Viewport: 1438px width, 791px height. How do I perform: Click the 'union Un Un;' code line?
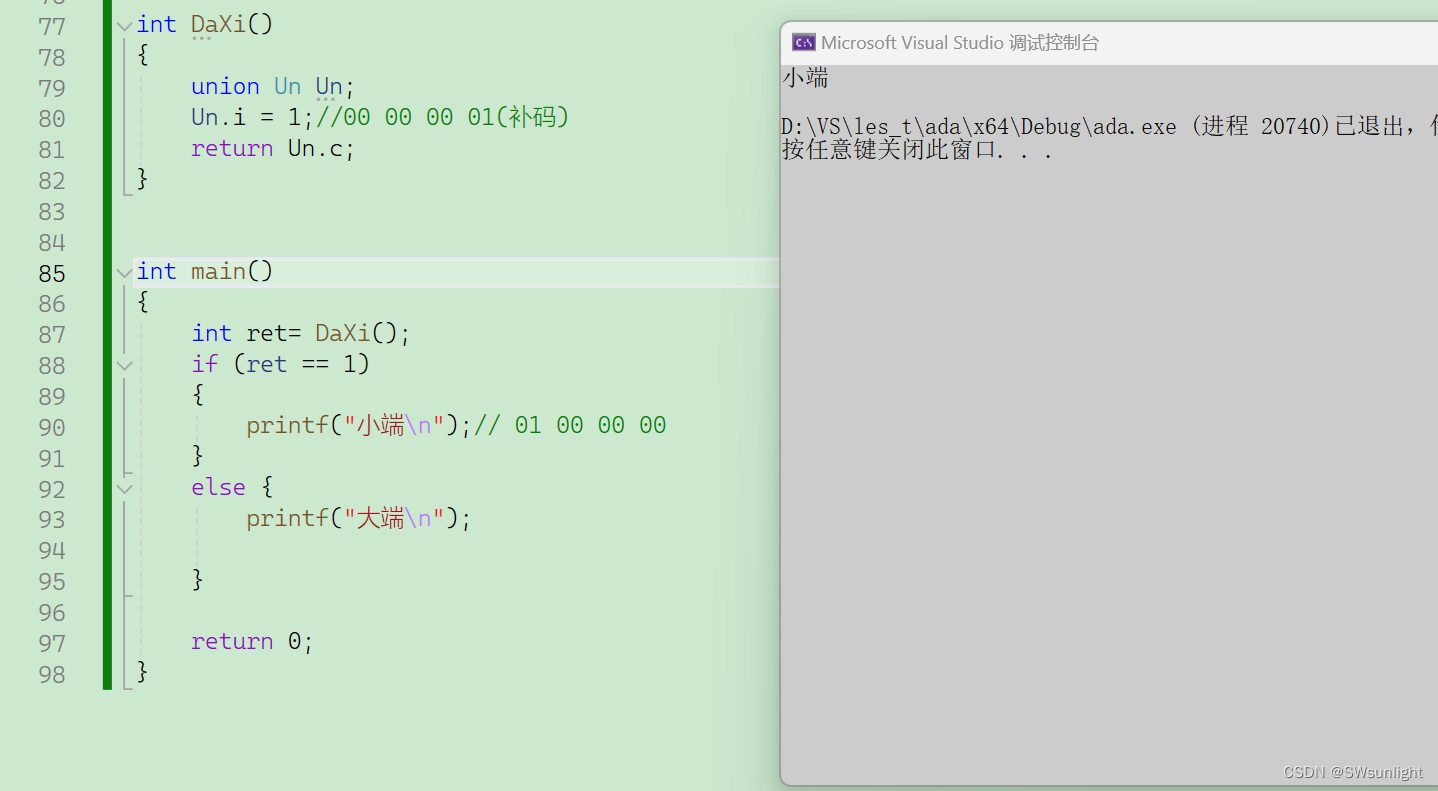pos(273,87)
